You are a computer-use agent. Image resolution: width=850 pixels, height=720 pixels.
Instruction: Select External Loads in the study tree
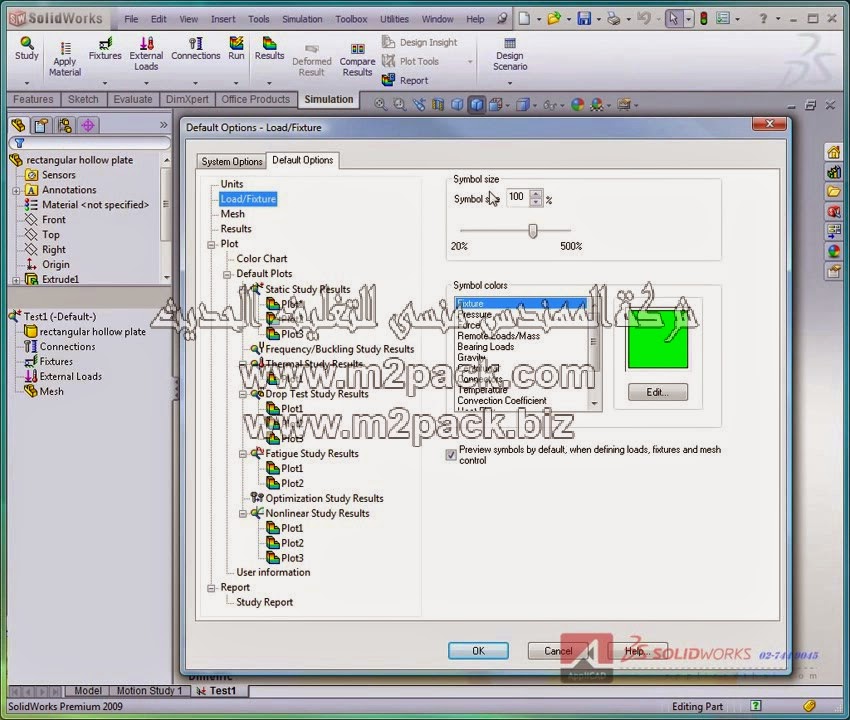[70, 377]
